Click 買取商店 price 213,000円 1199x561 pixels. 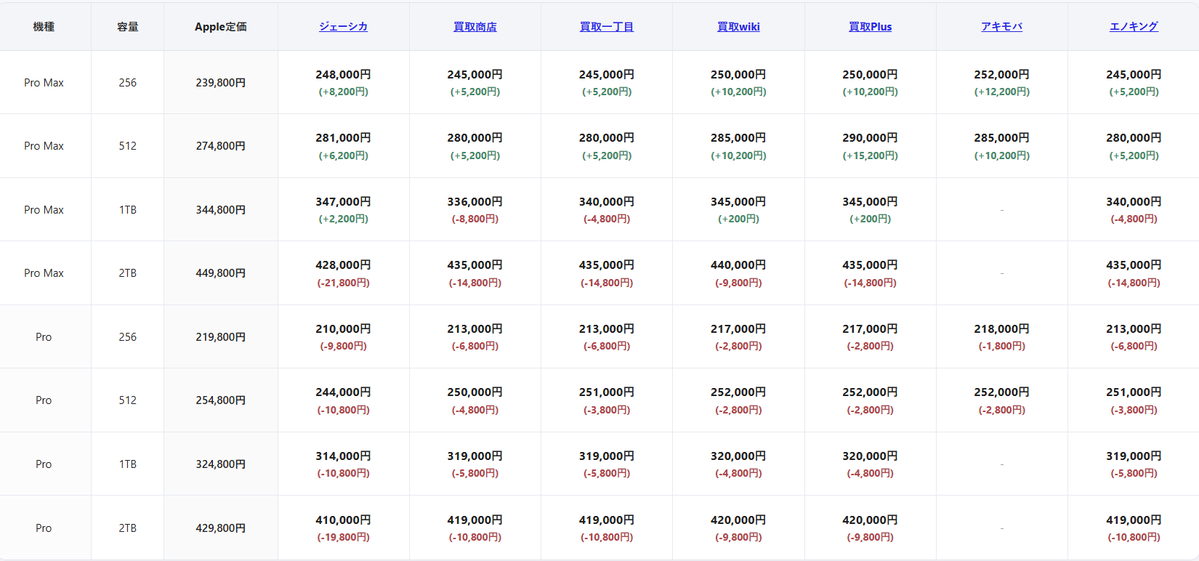475,329
